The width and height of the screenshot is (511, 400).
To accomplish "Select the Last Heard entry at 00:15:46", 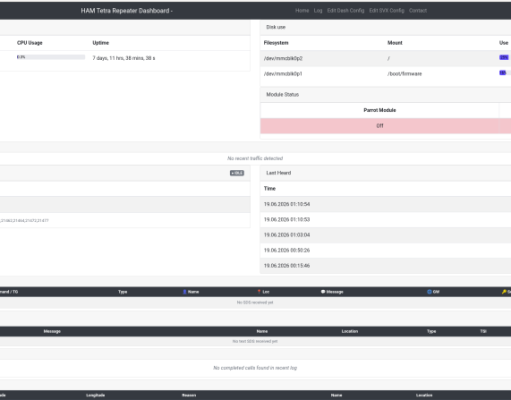I will [x=287, y=266].
